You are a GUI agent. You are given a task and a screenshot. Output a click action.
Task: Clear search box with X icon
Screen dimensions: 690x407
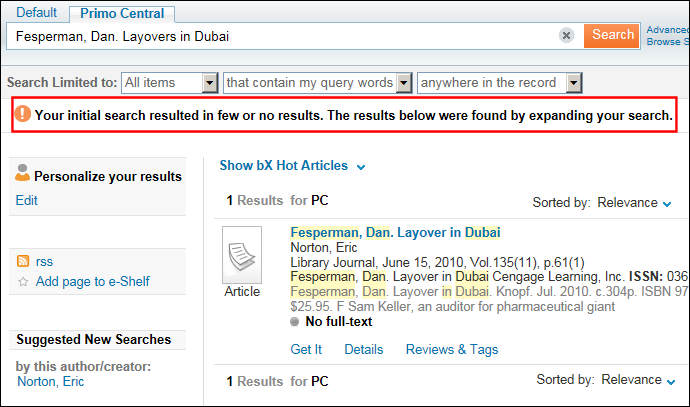(566, 35)
